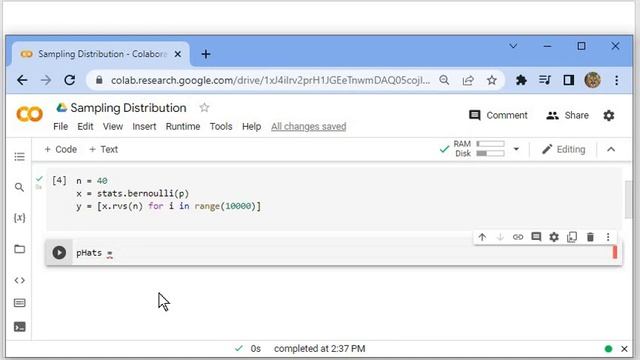Open the RAM Disk resources dropdown arrow
Screen dimensions: 640x360
(516, 149)
